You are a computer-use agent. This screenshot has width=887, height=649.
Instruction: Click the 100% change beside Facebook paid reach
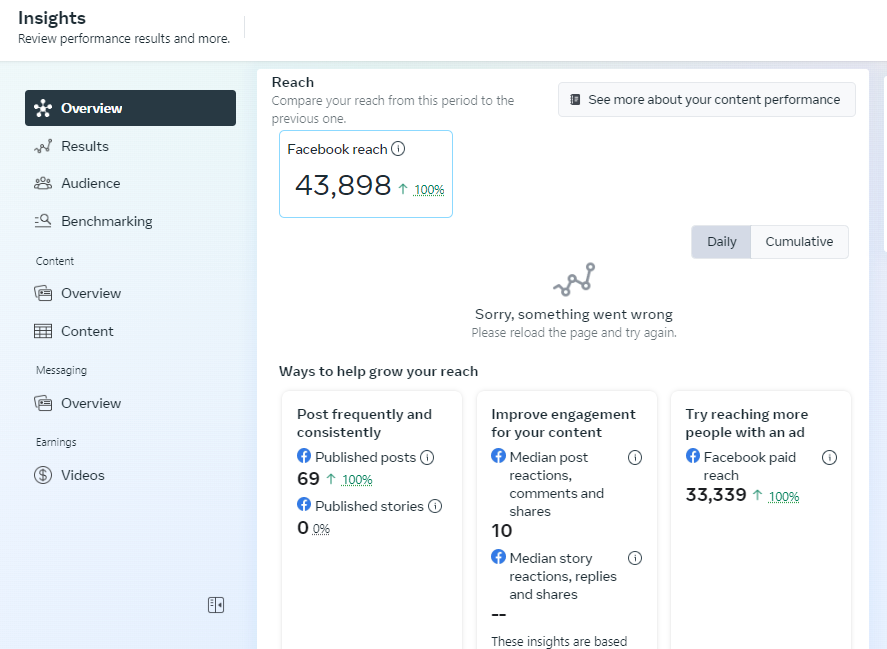tap(784, 497)
